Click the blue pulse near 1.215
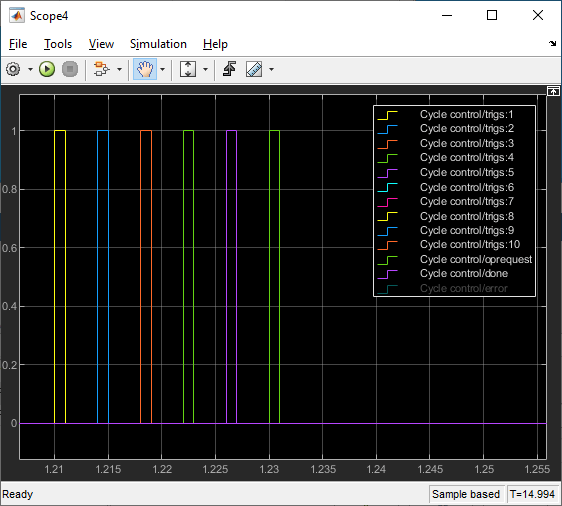This screenshot has height=506, width=562. [103, 277]
